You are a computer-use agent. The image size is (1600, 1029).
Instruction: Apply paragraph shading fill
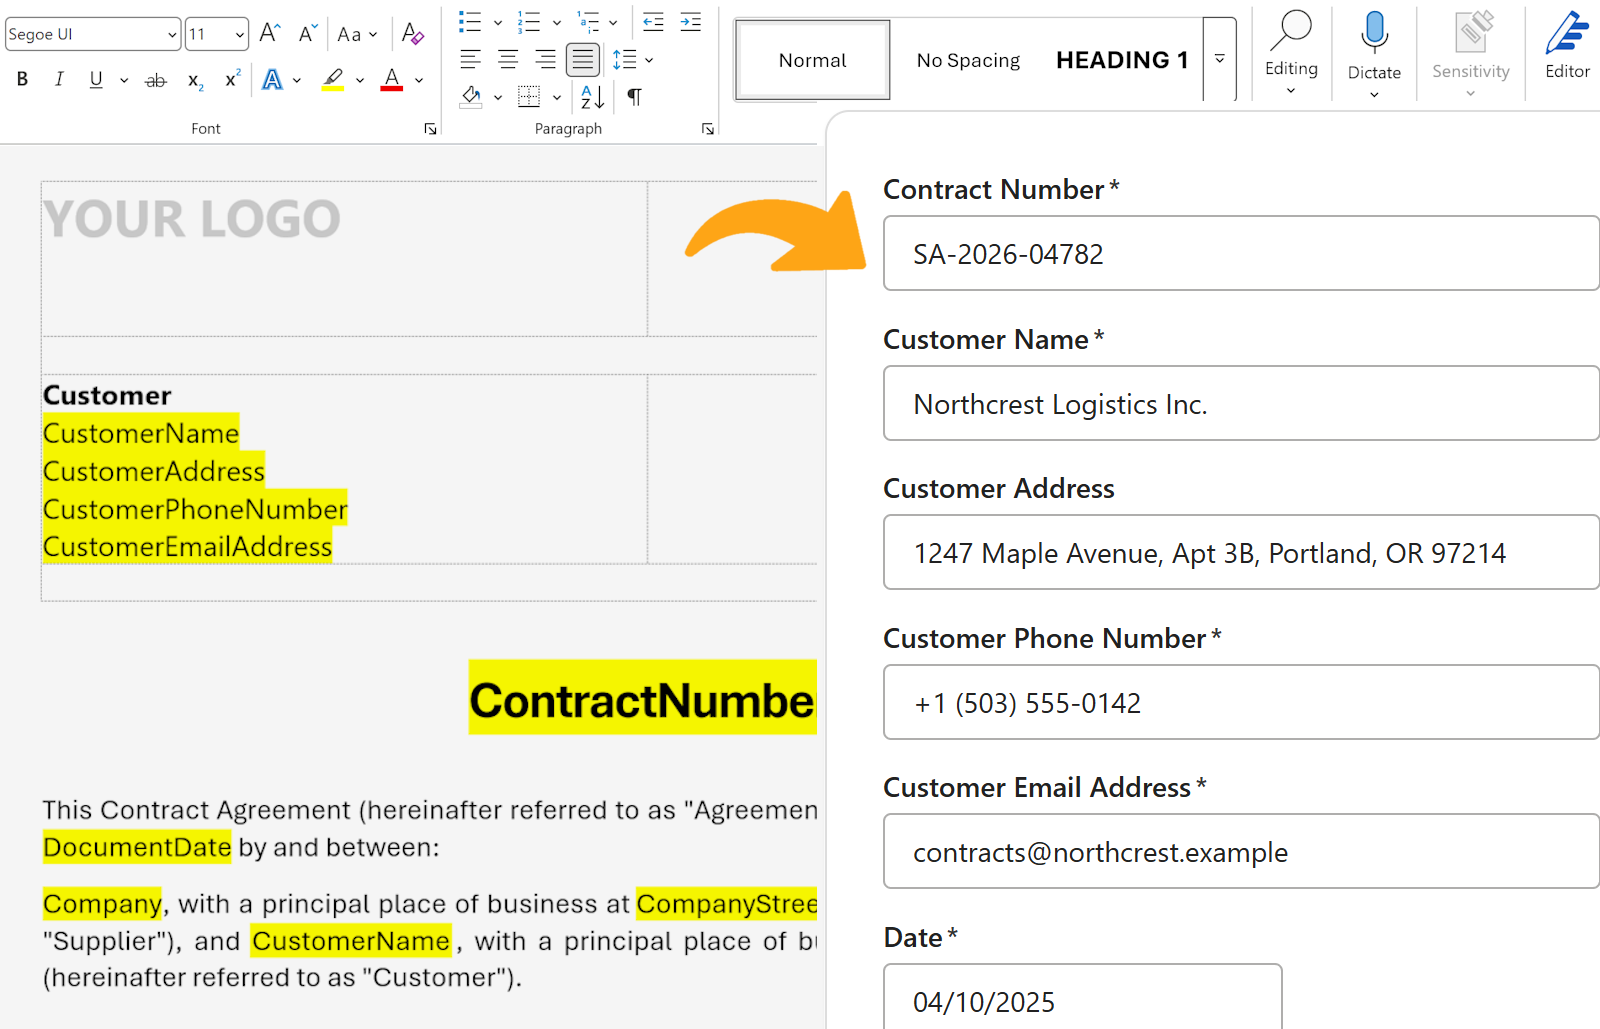coord(471,97)
